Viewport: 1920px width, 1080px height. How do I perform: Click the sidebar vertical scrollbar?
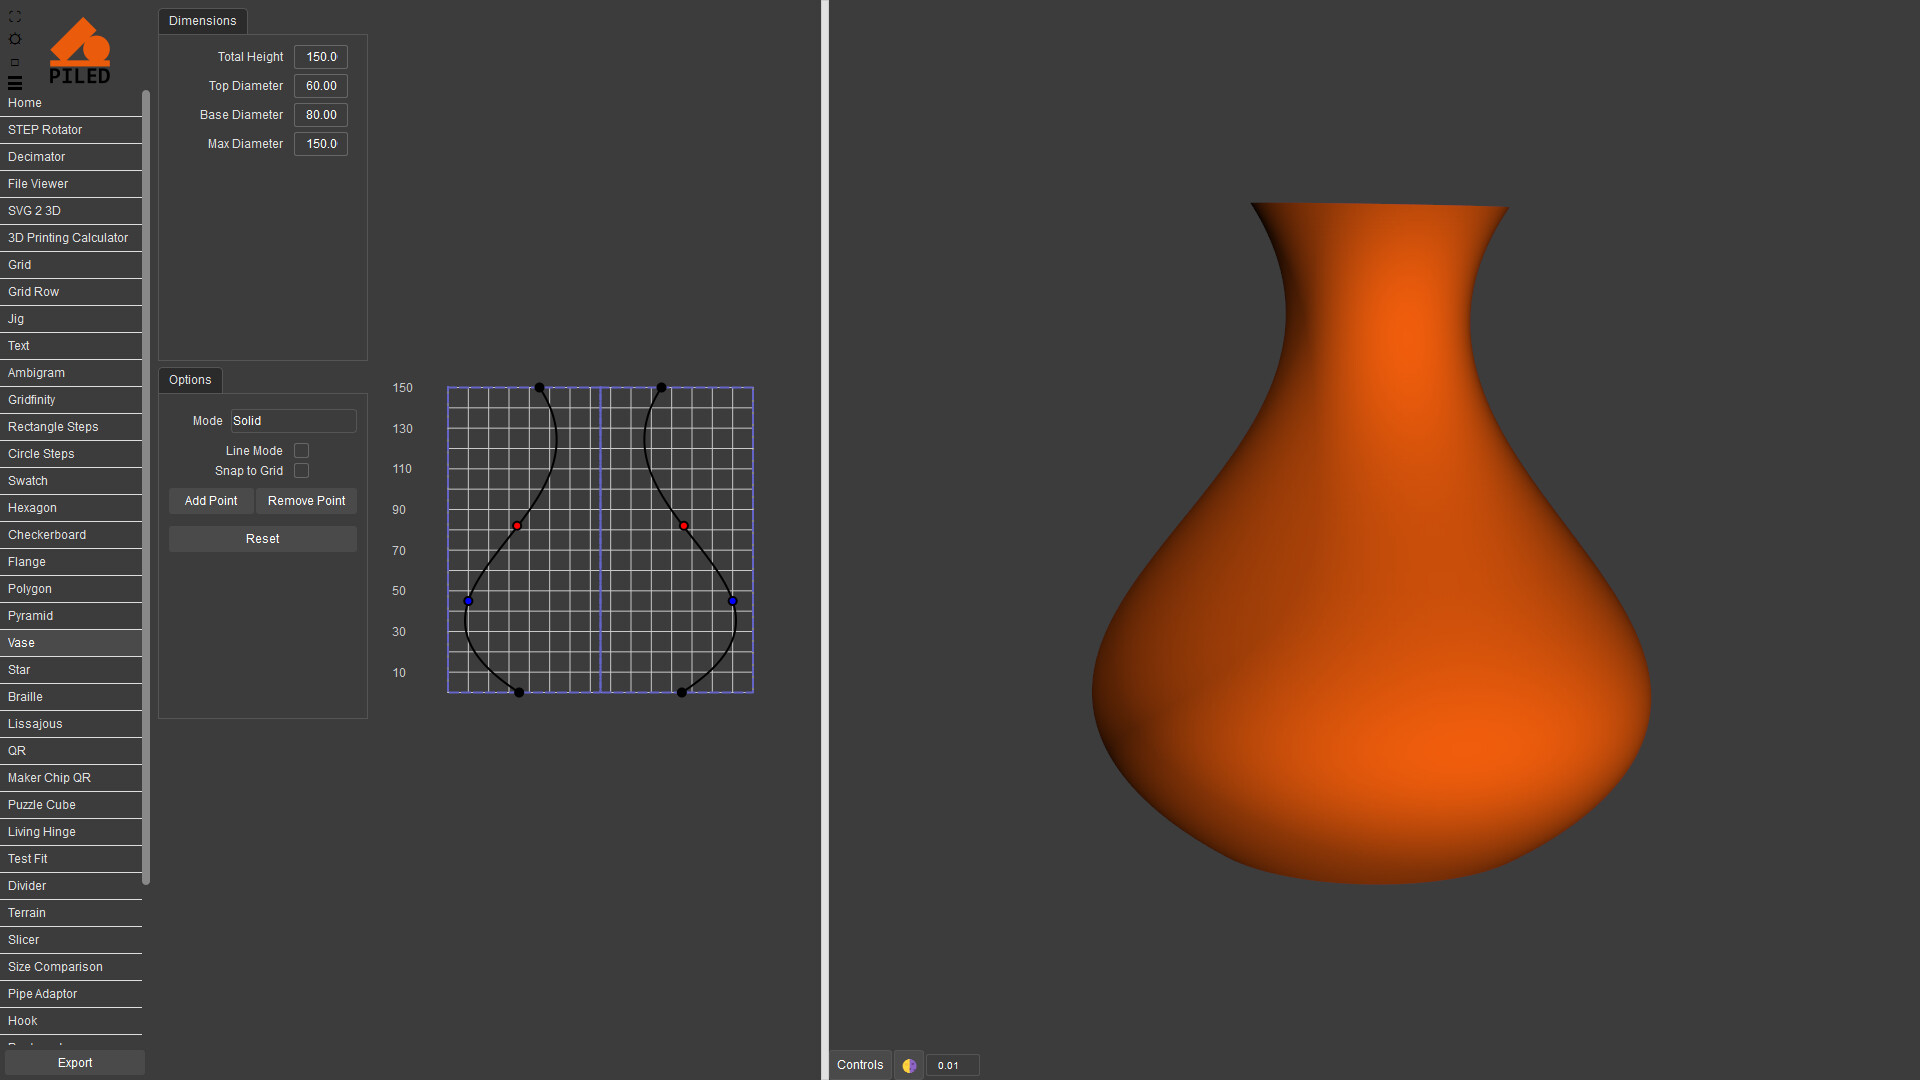pos(146,487)
